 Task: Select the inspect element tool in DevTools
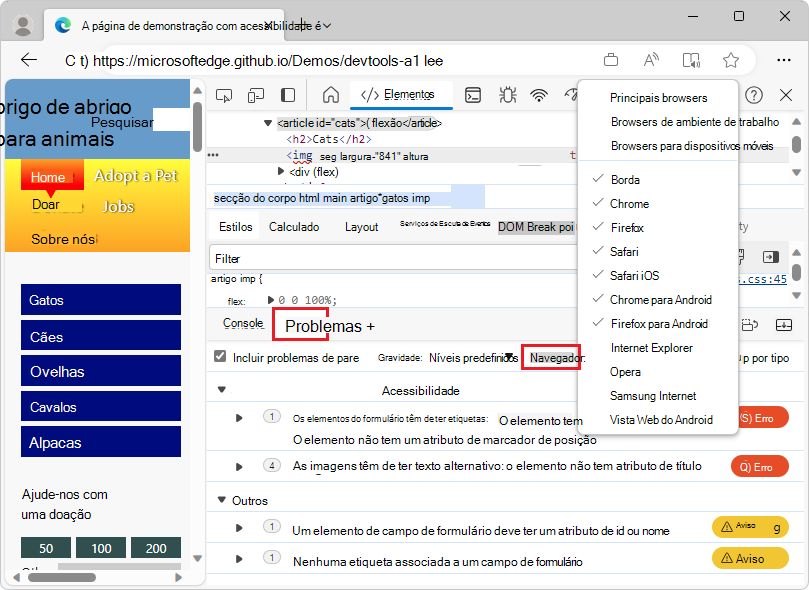click(226, 96)
